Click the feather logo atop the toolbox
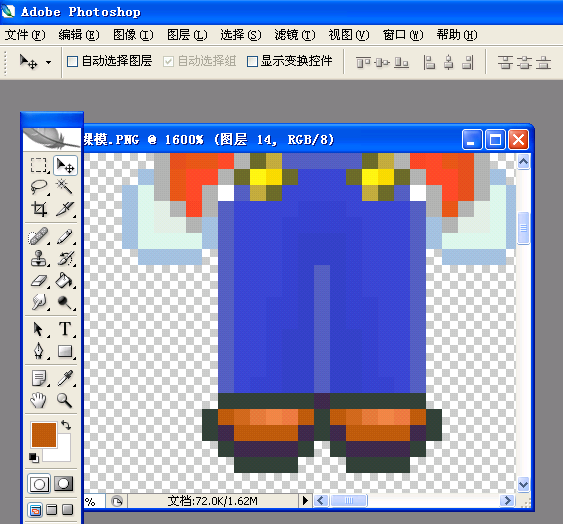Image resolution: width=563 pixels, height=524 pixels. pyautogui.click(x=52, y=139)
